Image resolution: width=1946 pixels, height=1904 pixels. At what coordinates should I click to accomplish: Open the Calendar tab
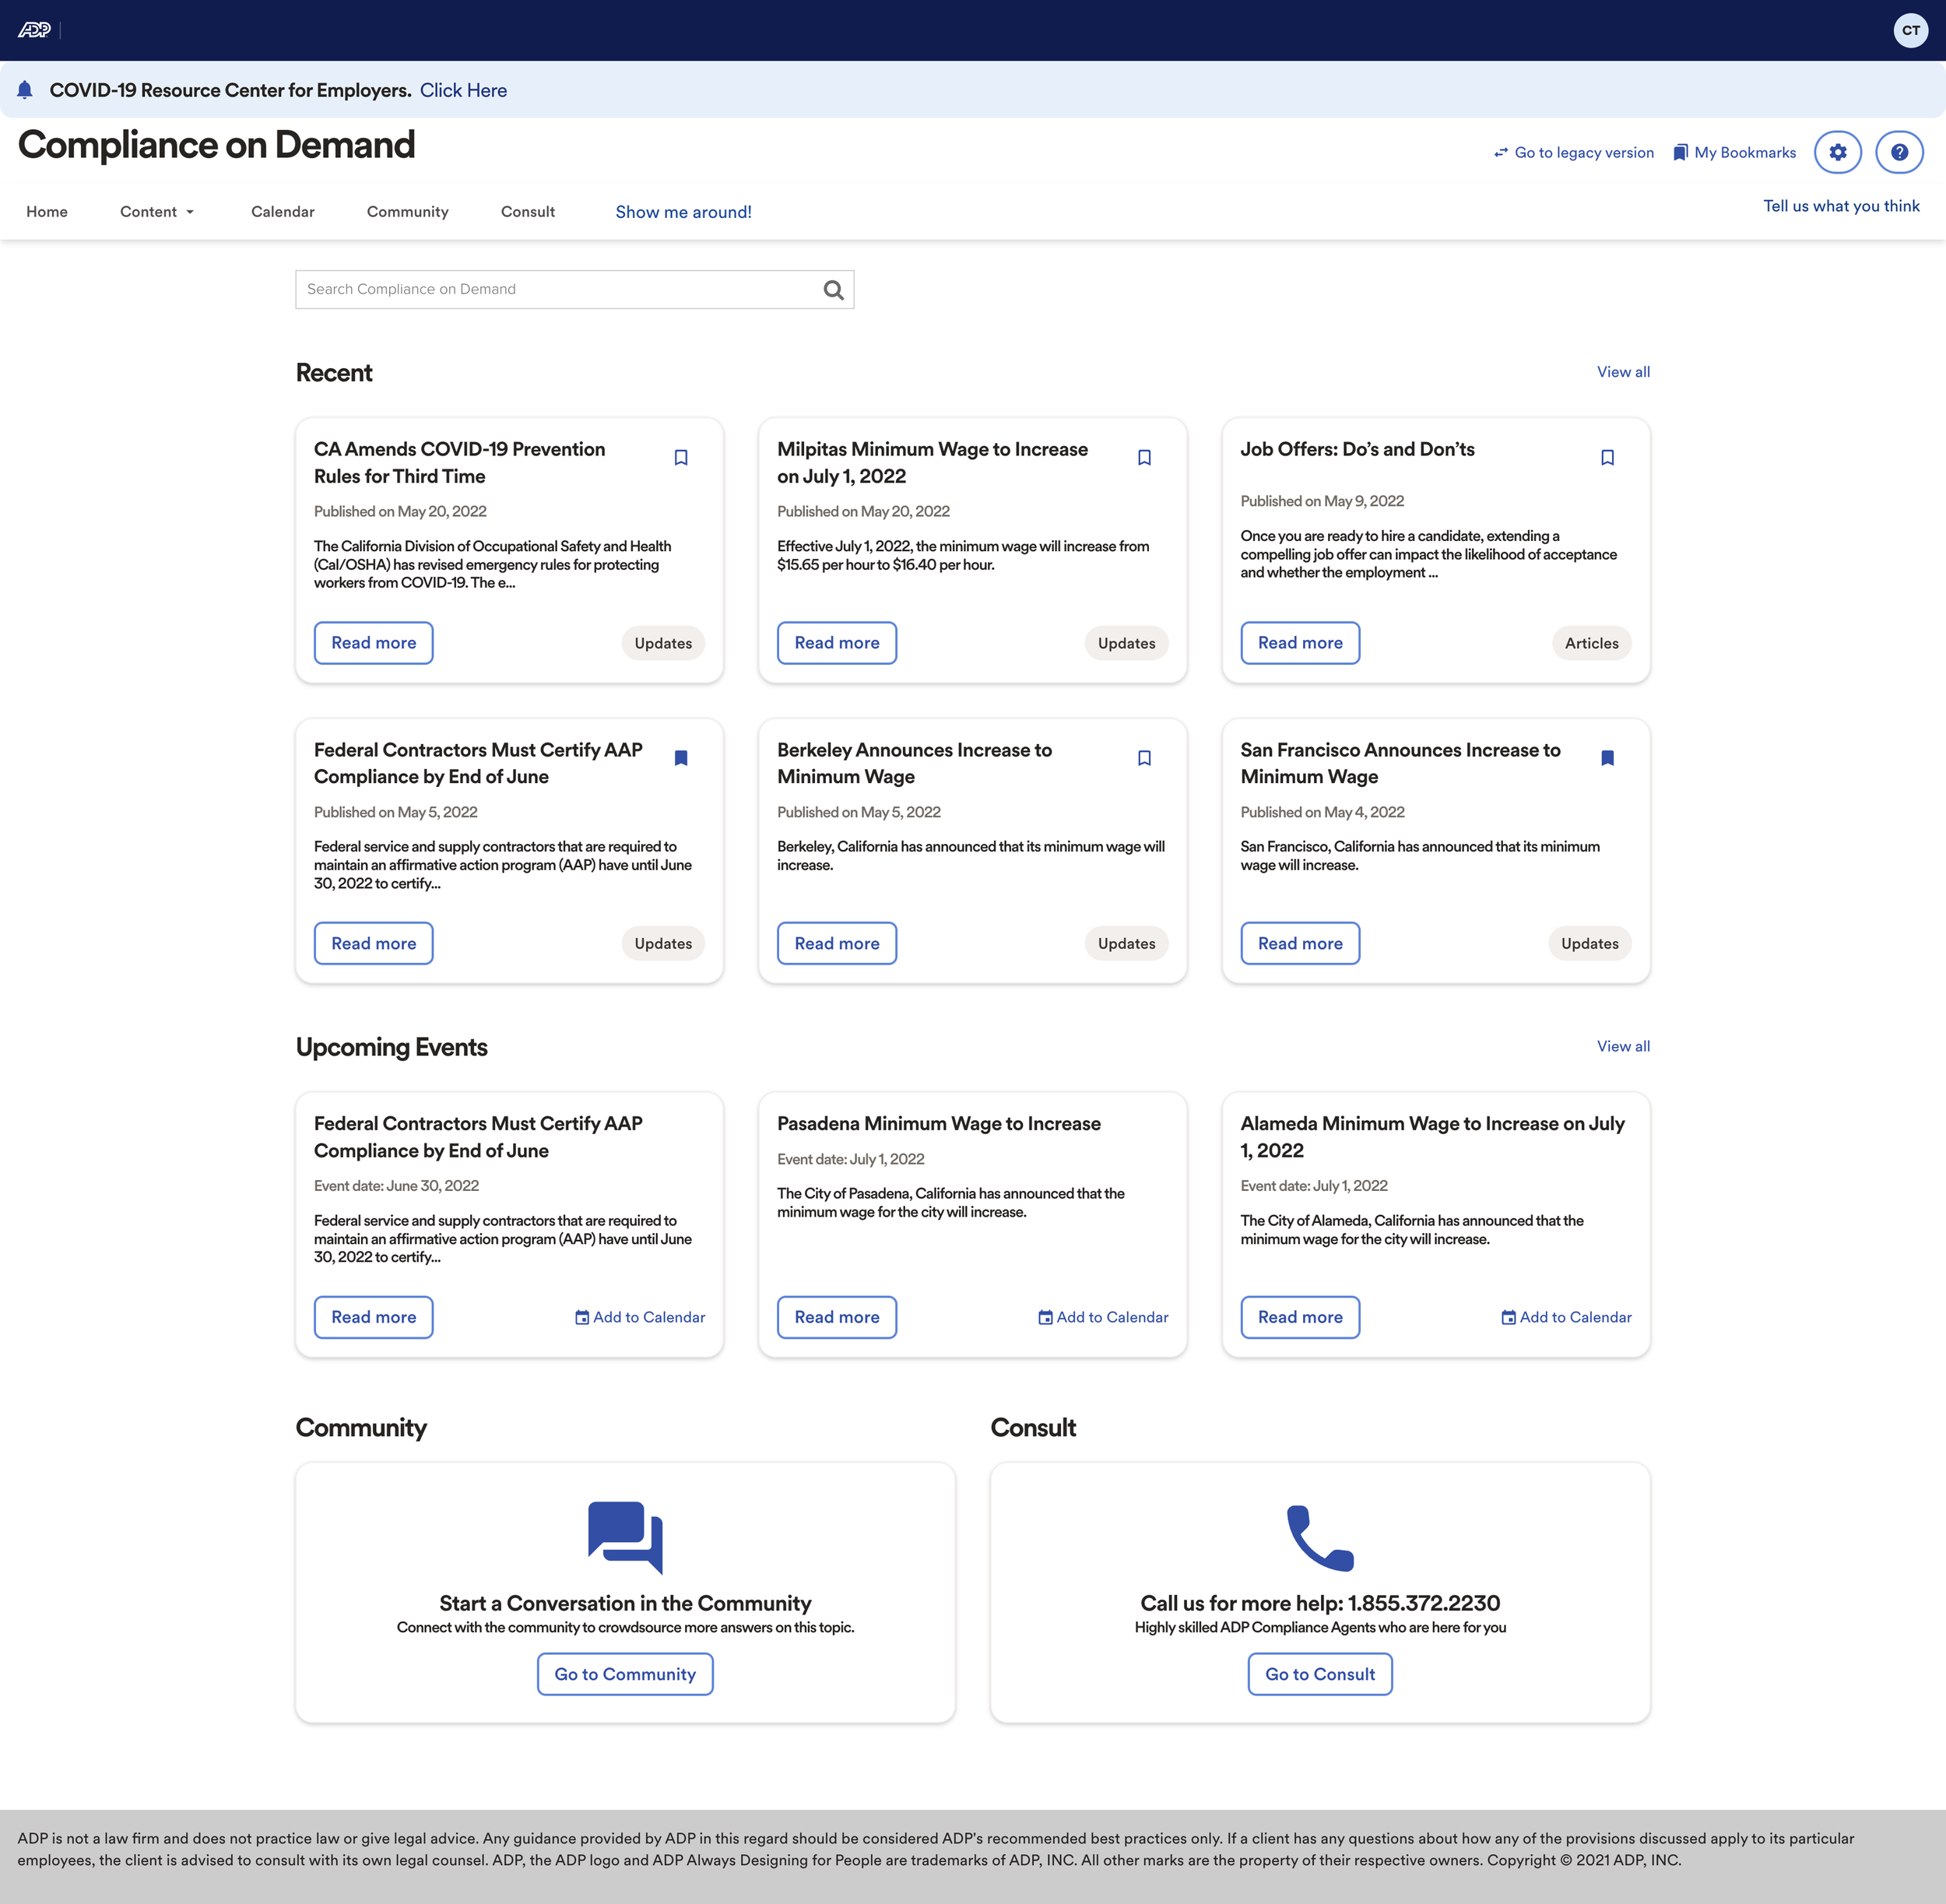[x=282, y=212]
